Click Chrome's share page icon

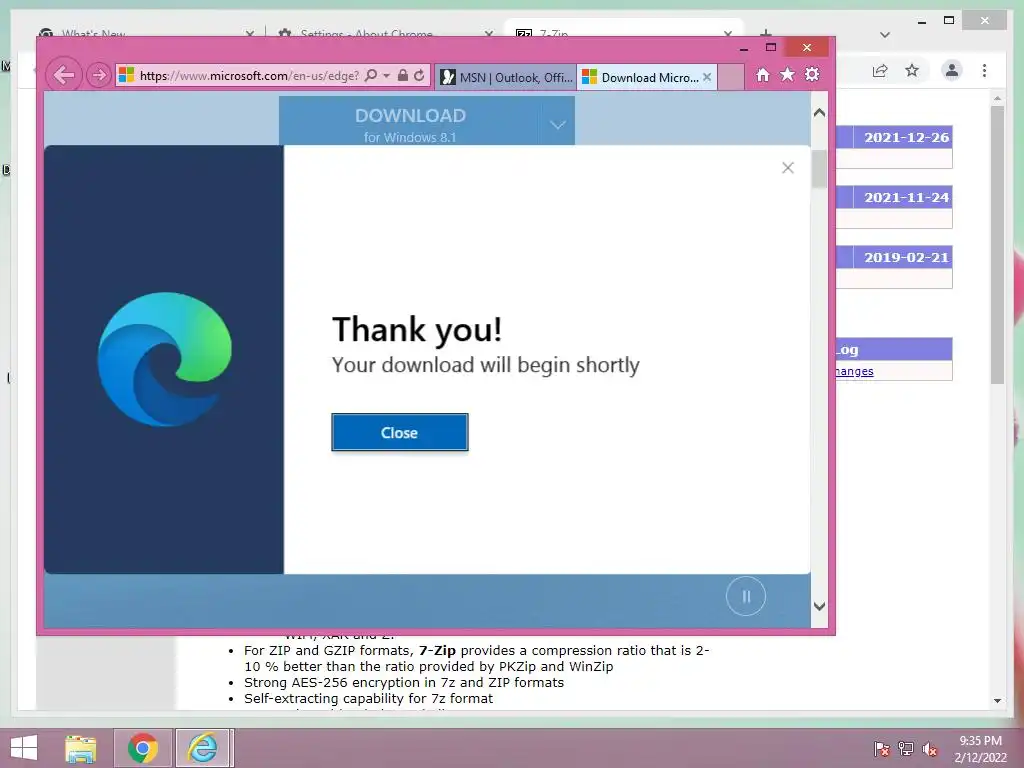pos(880,71)
